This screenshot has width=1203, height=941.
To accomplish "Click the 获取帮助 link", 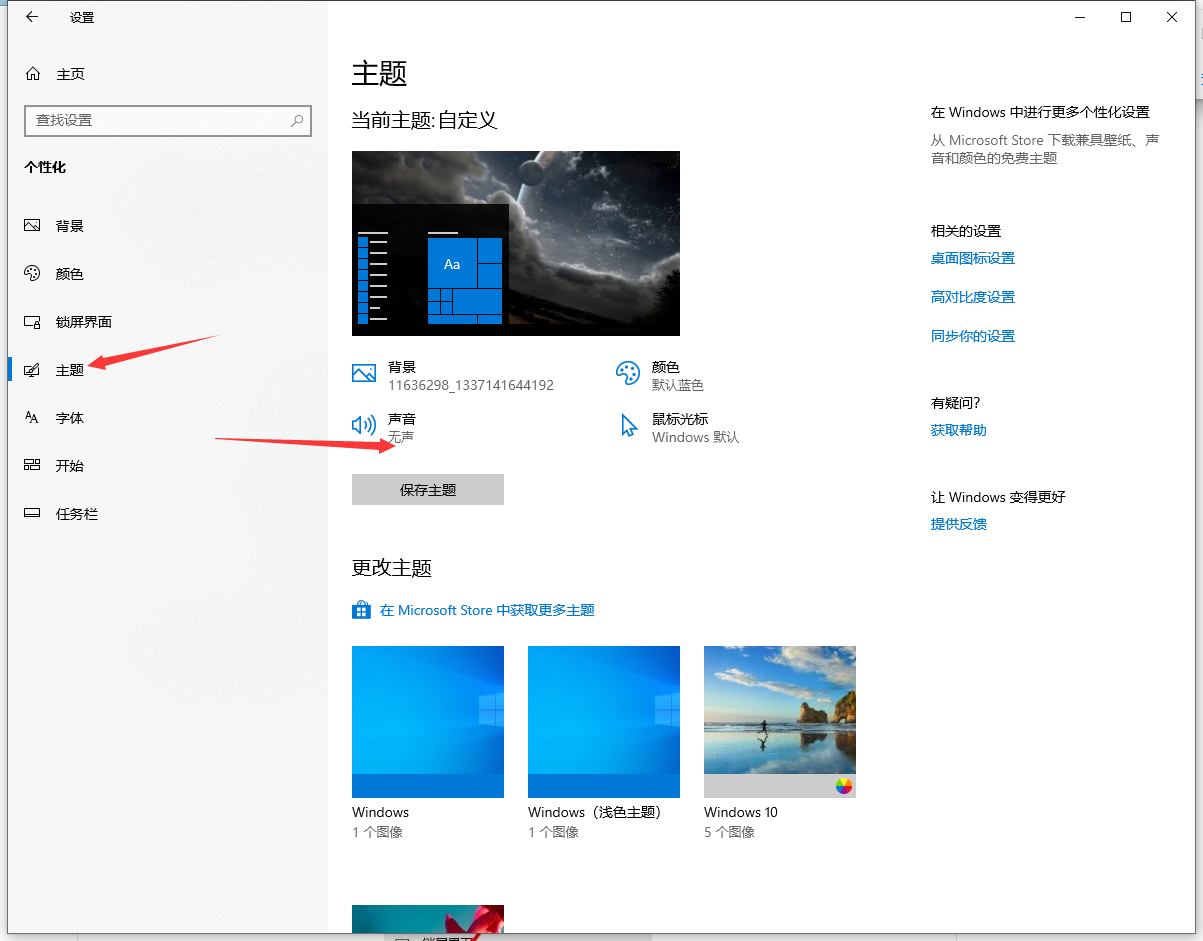I will [959, 430].
